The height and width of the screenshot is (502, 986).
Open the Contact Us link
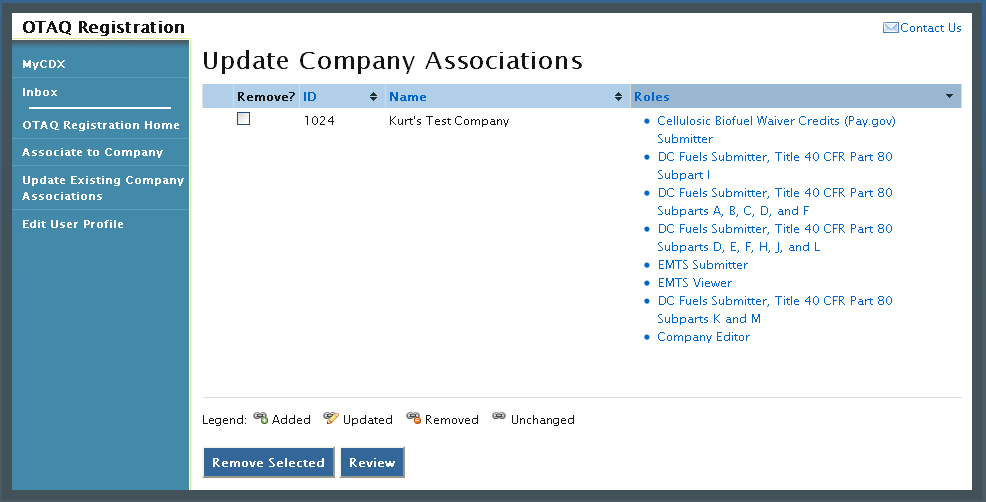pyautogui.click(x=930, y=28)
